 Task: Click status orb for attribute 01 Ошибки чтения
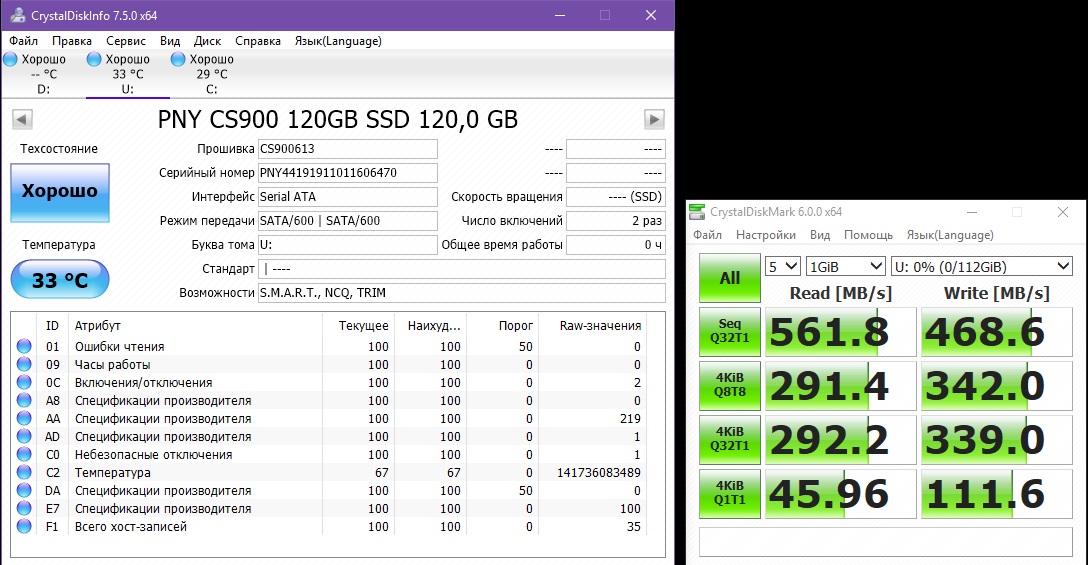[24, 346]
